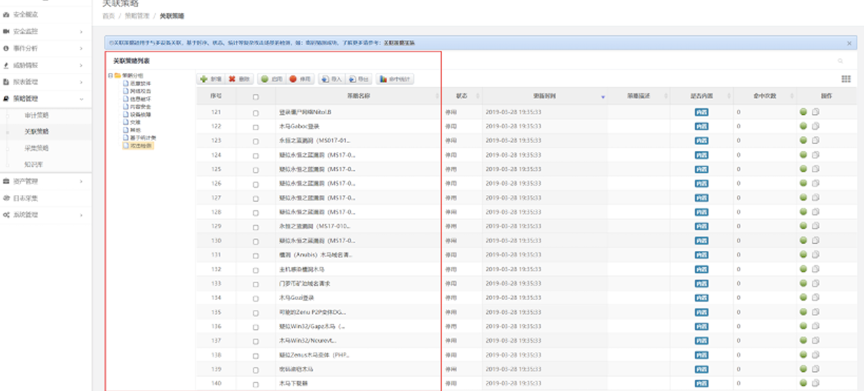Click the 停用 button with red circle
Screen dimensions: 864x391
[300, 79]
